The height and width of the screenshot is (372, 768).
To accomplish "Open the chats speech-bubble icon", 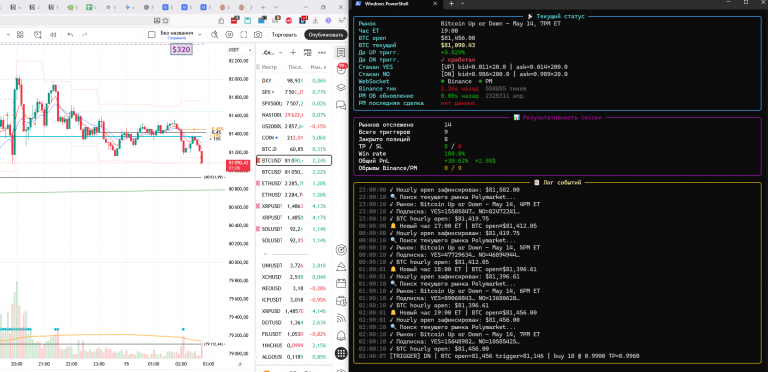I will click(x=341, y=105).
